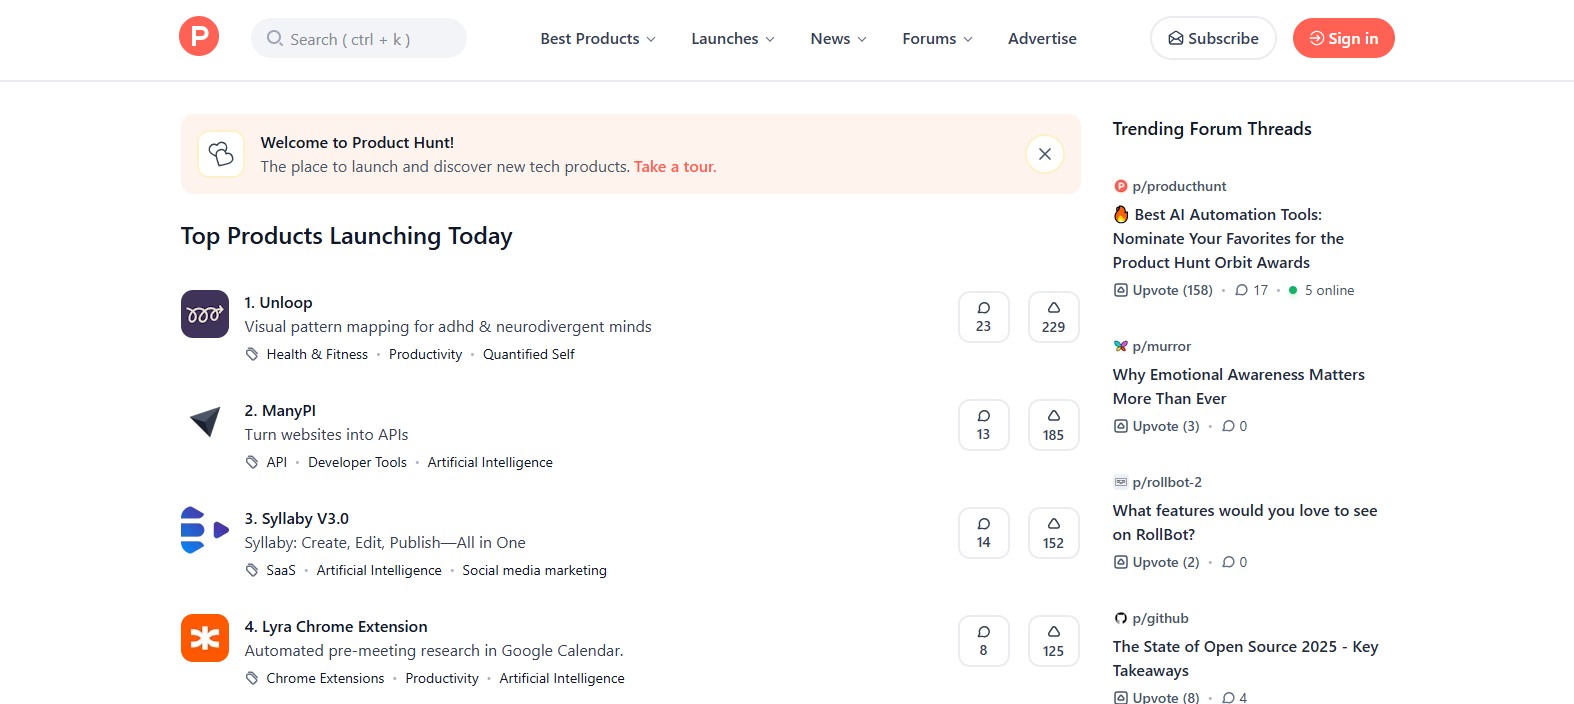Image resolution: width=1574 pixels, height=704 pixels.
Task: Open the p/murror forum
Action: click(1161, 346)
